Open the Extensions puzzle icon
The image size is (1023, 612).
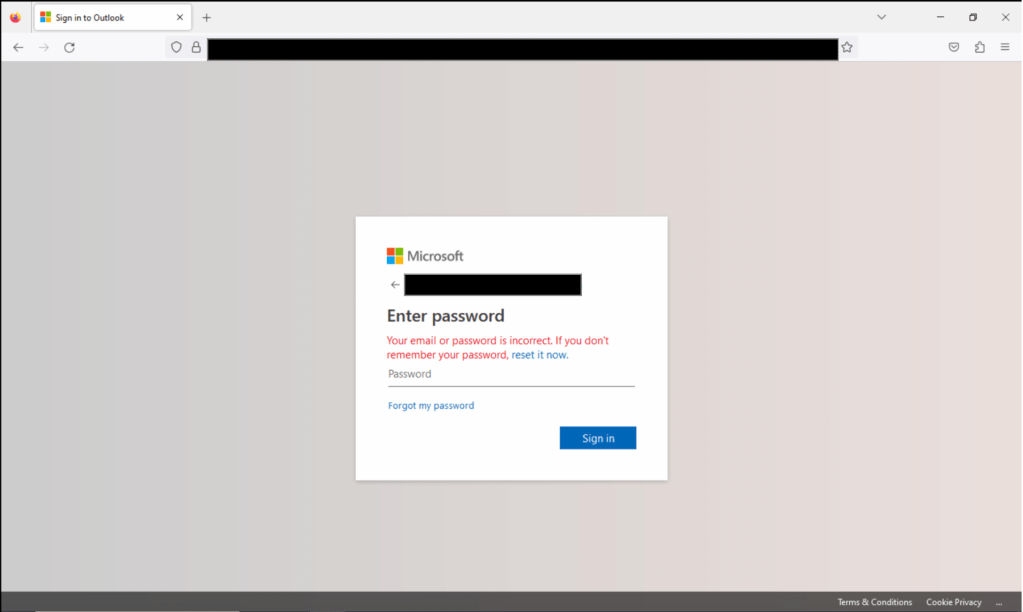point(979,47)
